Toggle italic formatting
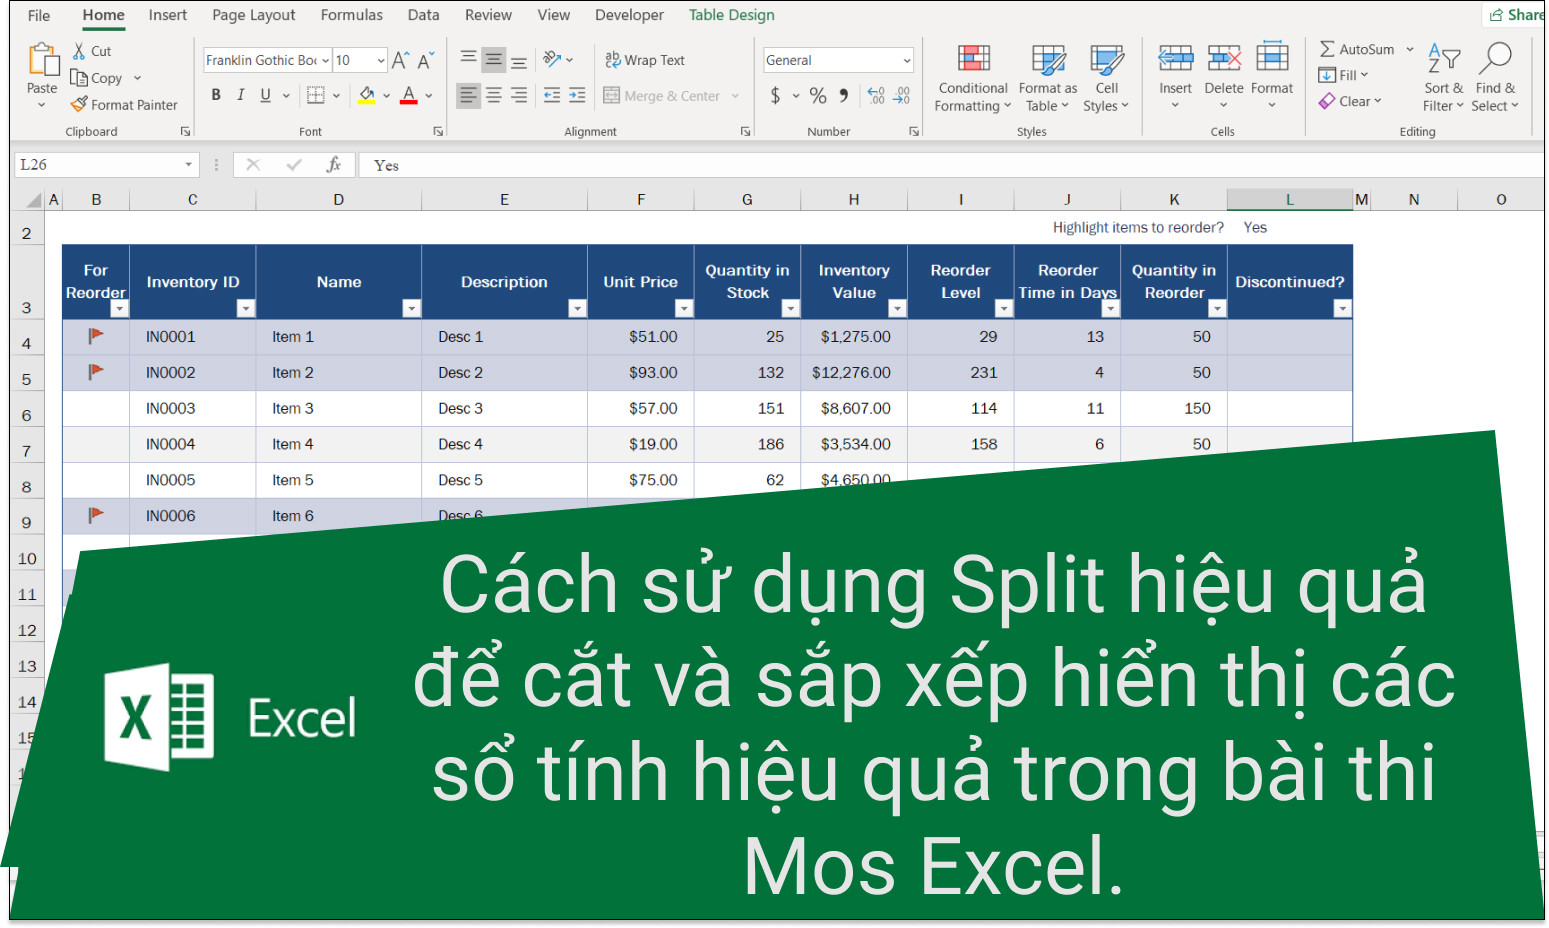 [240, 95]
